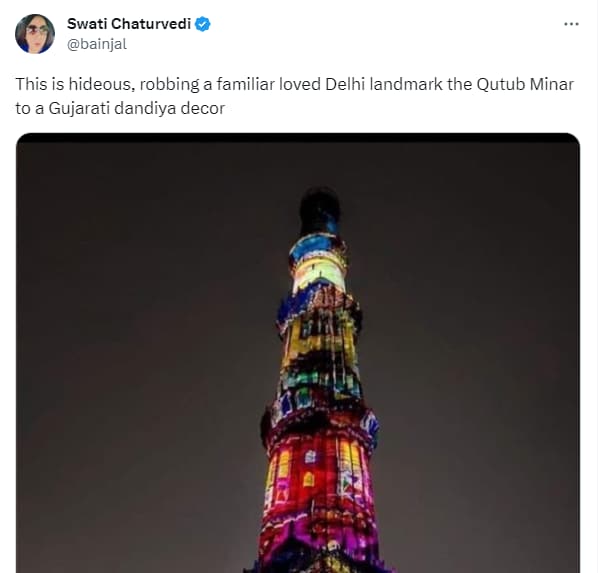Click the words 'This is hideous'
The image size is (598, 573).
75,84
